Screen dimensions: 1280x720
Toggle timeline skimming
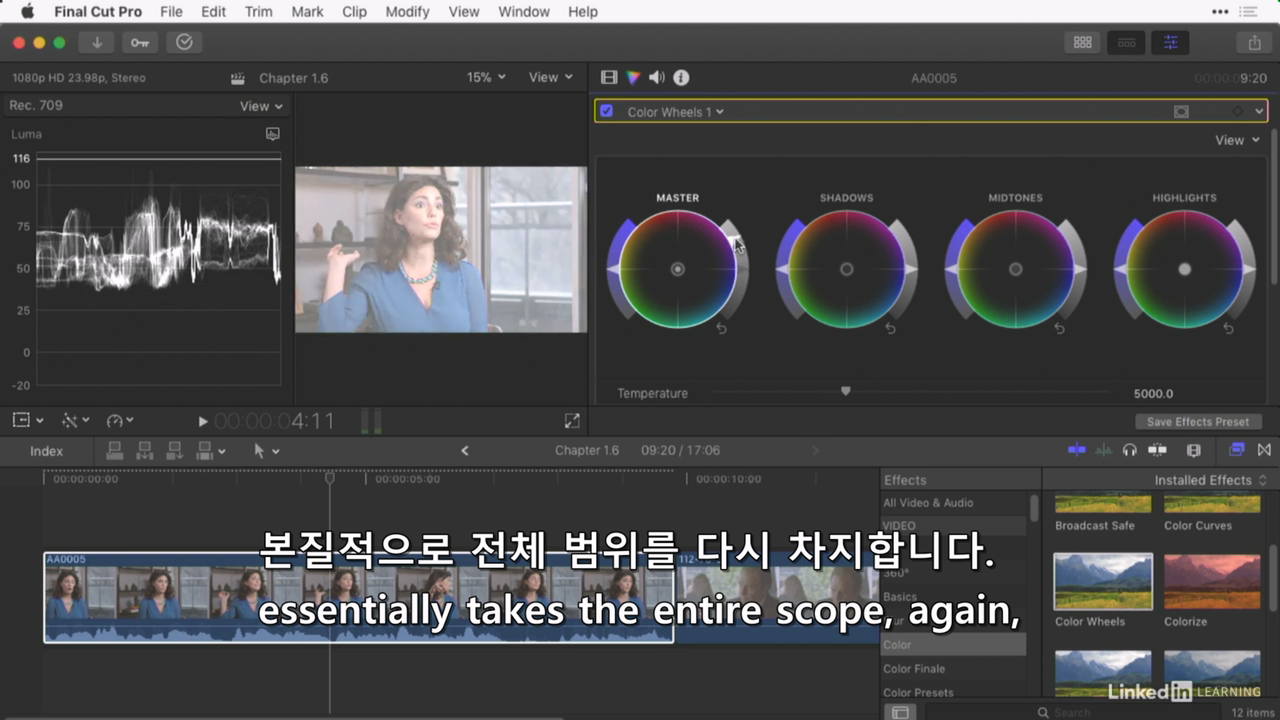(1077, 451)
